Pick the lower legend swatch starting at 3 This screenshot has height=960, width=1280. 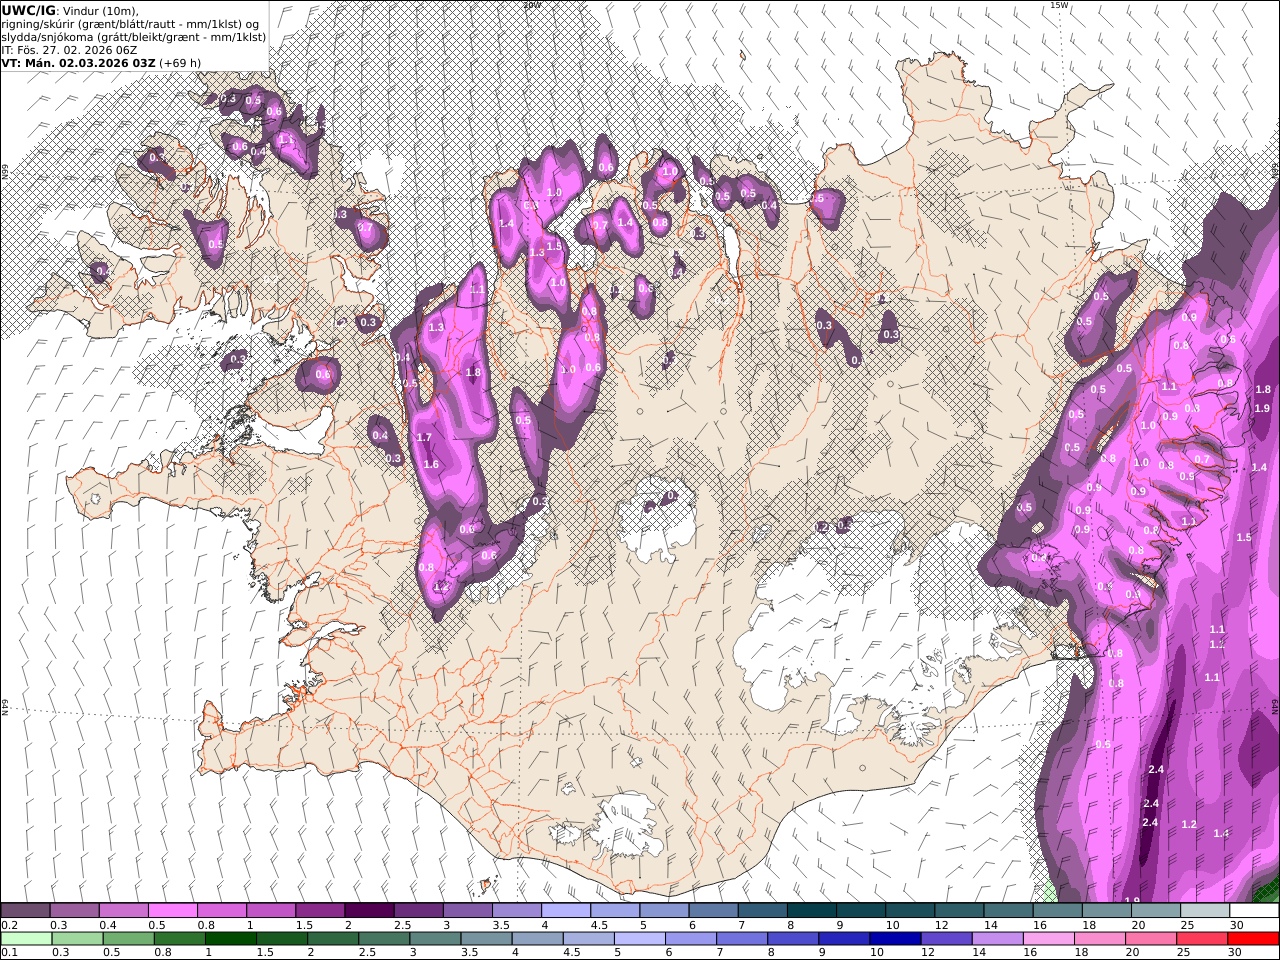point(435,939)
